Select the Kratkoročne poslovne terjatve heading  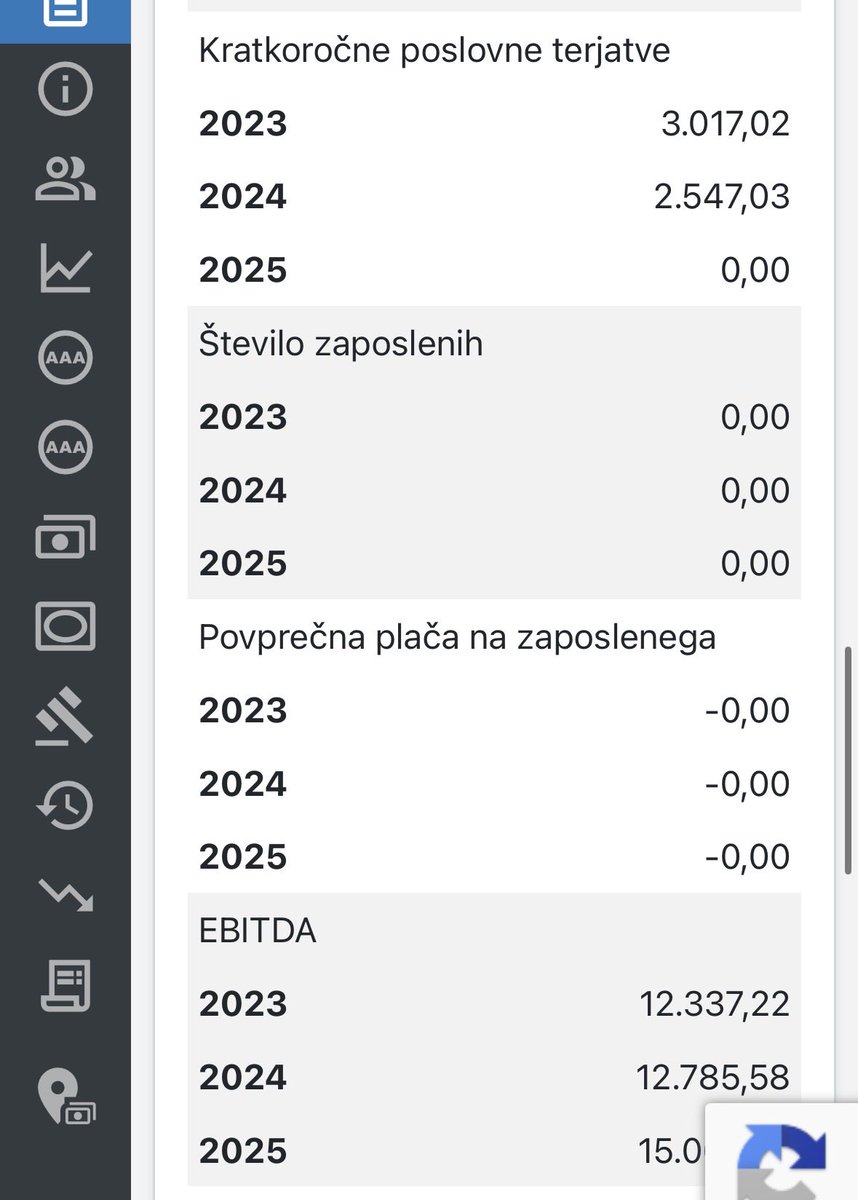coord(434,50)
